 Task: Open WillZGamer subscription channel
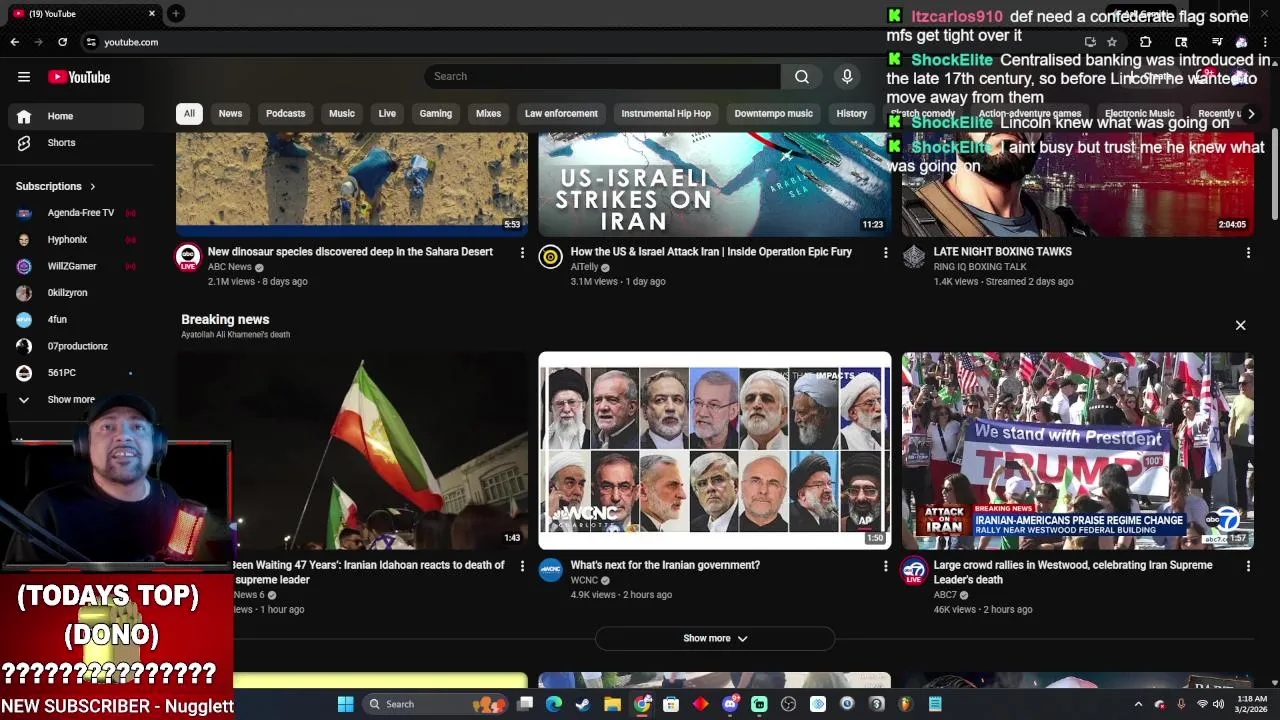[x=76, y=266]
